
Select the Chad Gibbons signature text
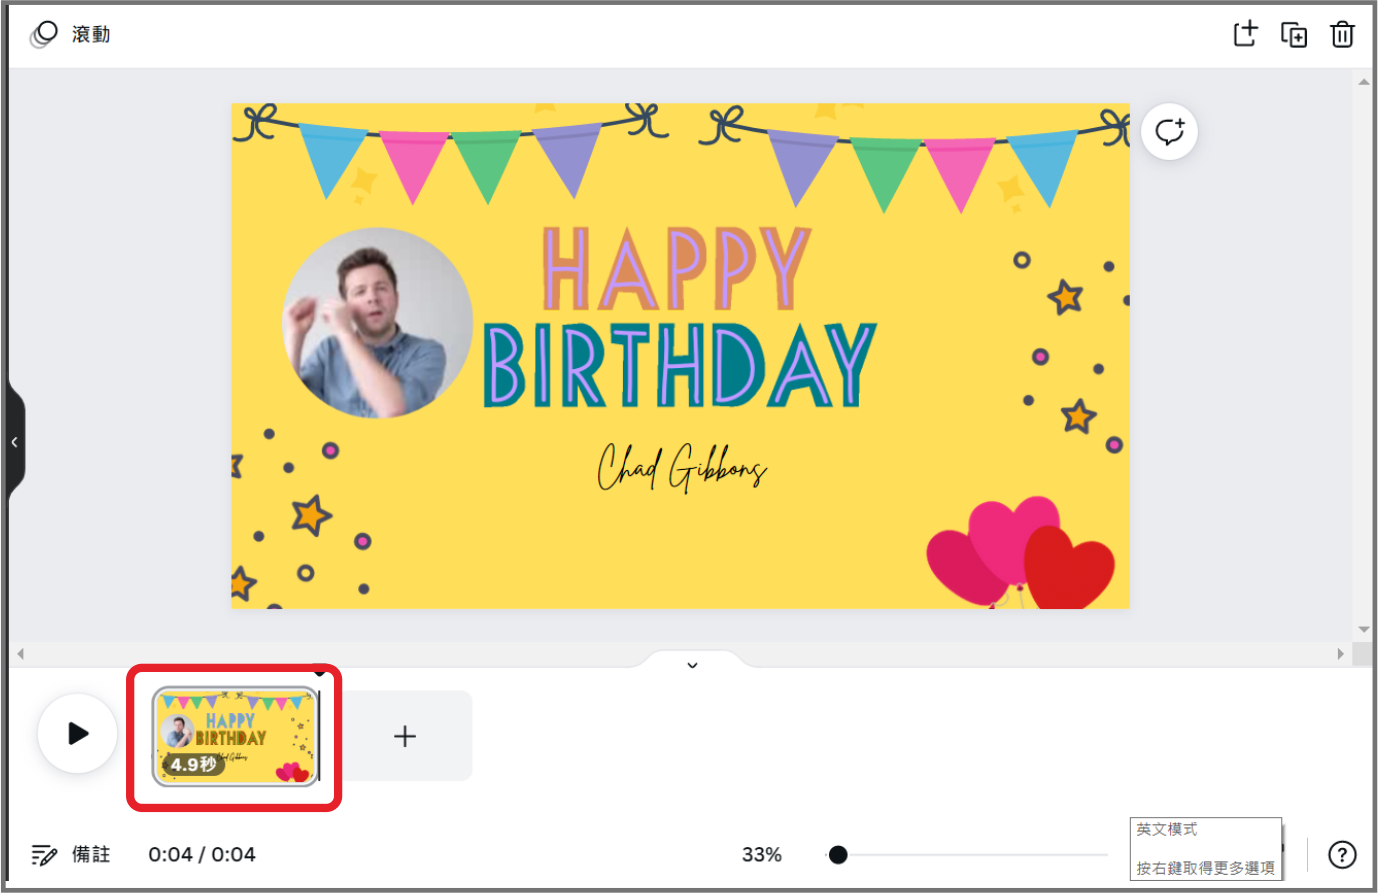[682, 468]
